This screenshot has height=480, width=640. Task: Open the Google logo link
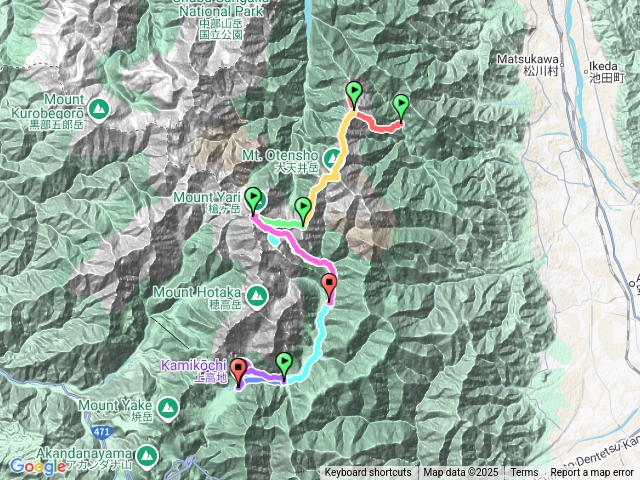(37, 466)
